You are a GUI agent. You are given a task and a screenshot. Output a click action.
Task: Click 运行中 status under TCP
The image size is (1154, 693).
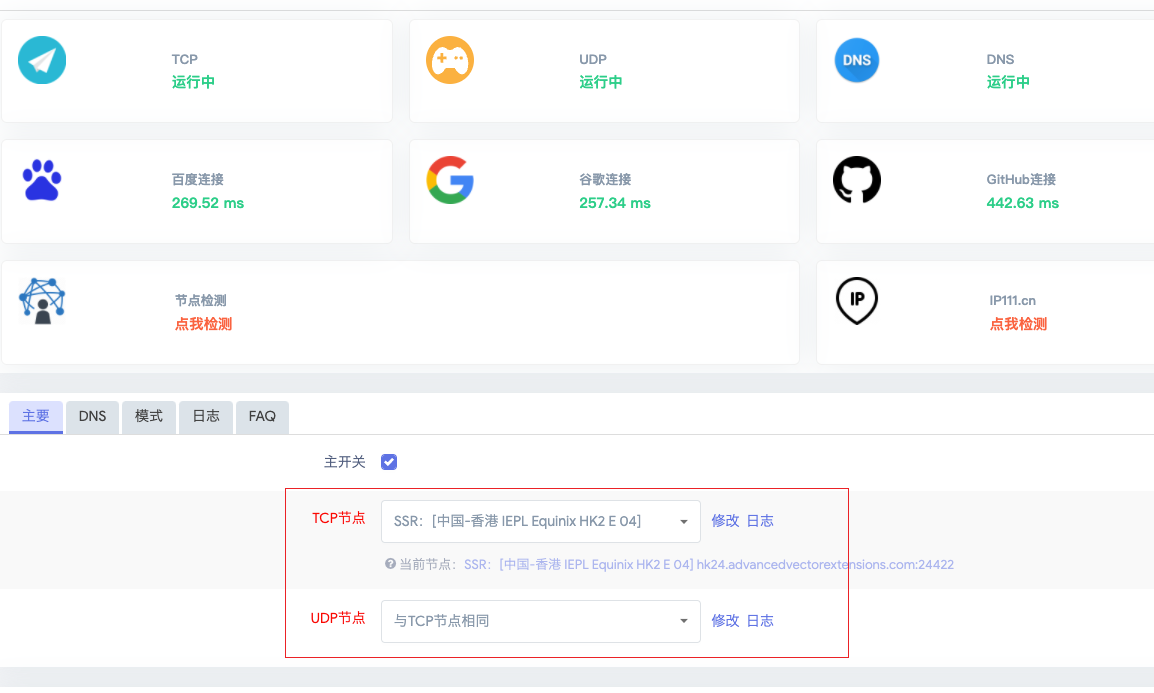(x=194, y=82)
